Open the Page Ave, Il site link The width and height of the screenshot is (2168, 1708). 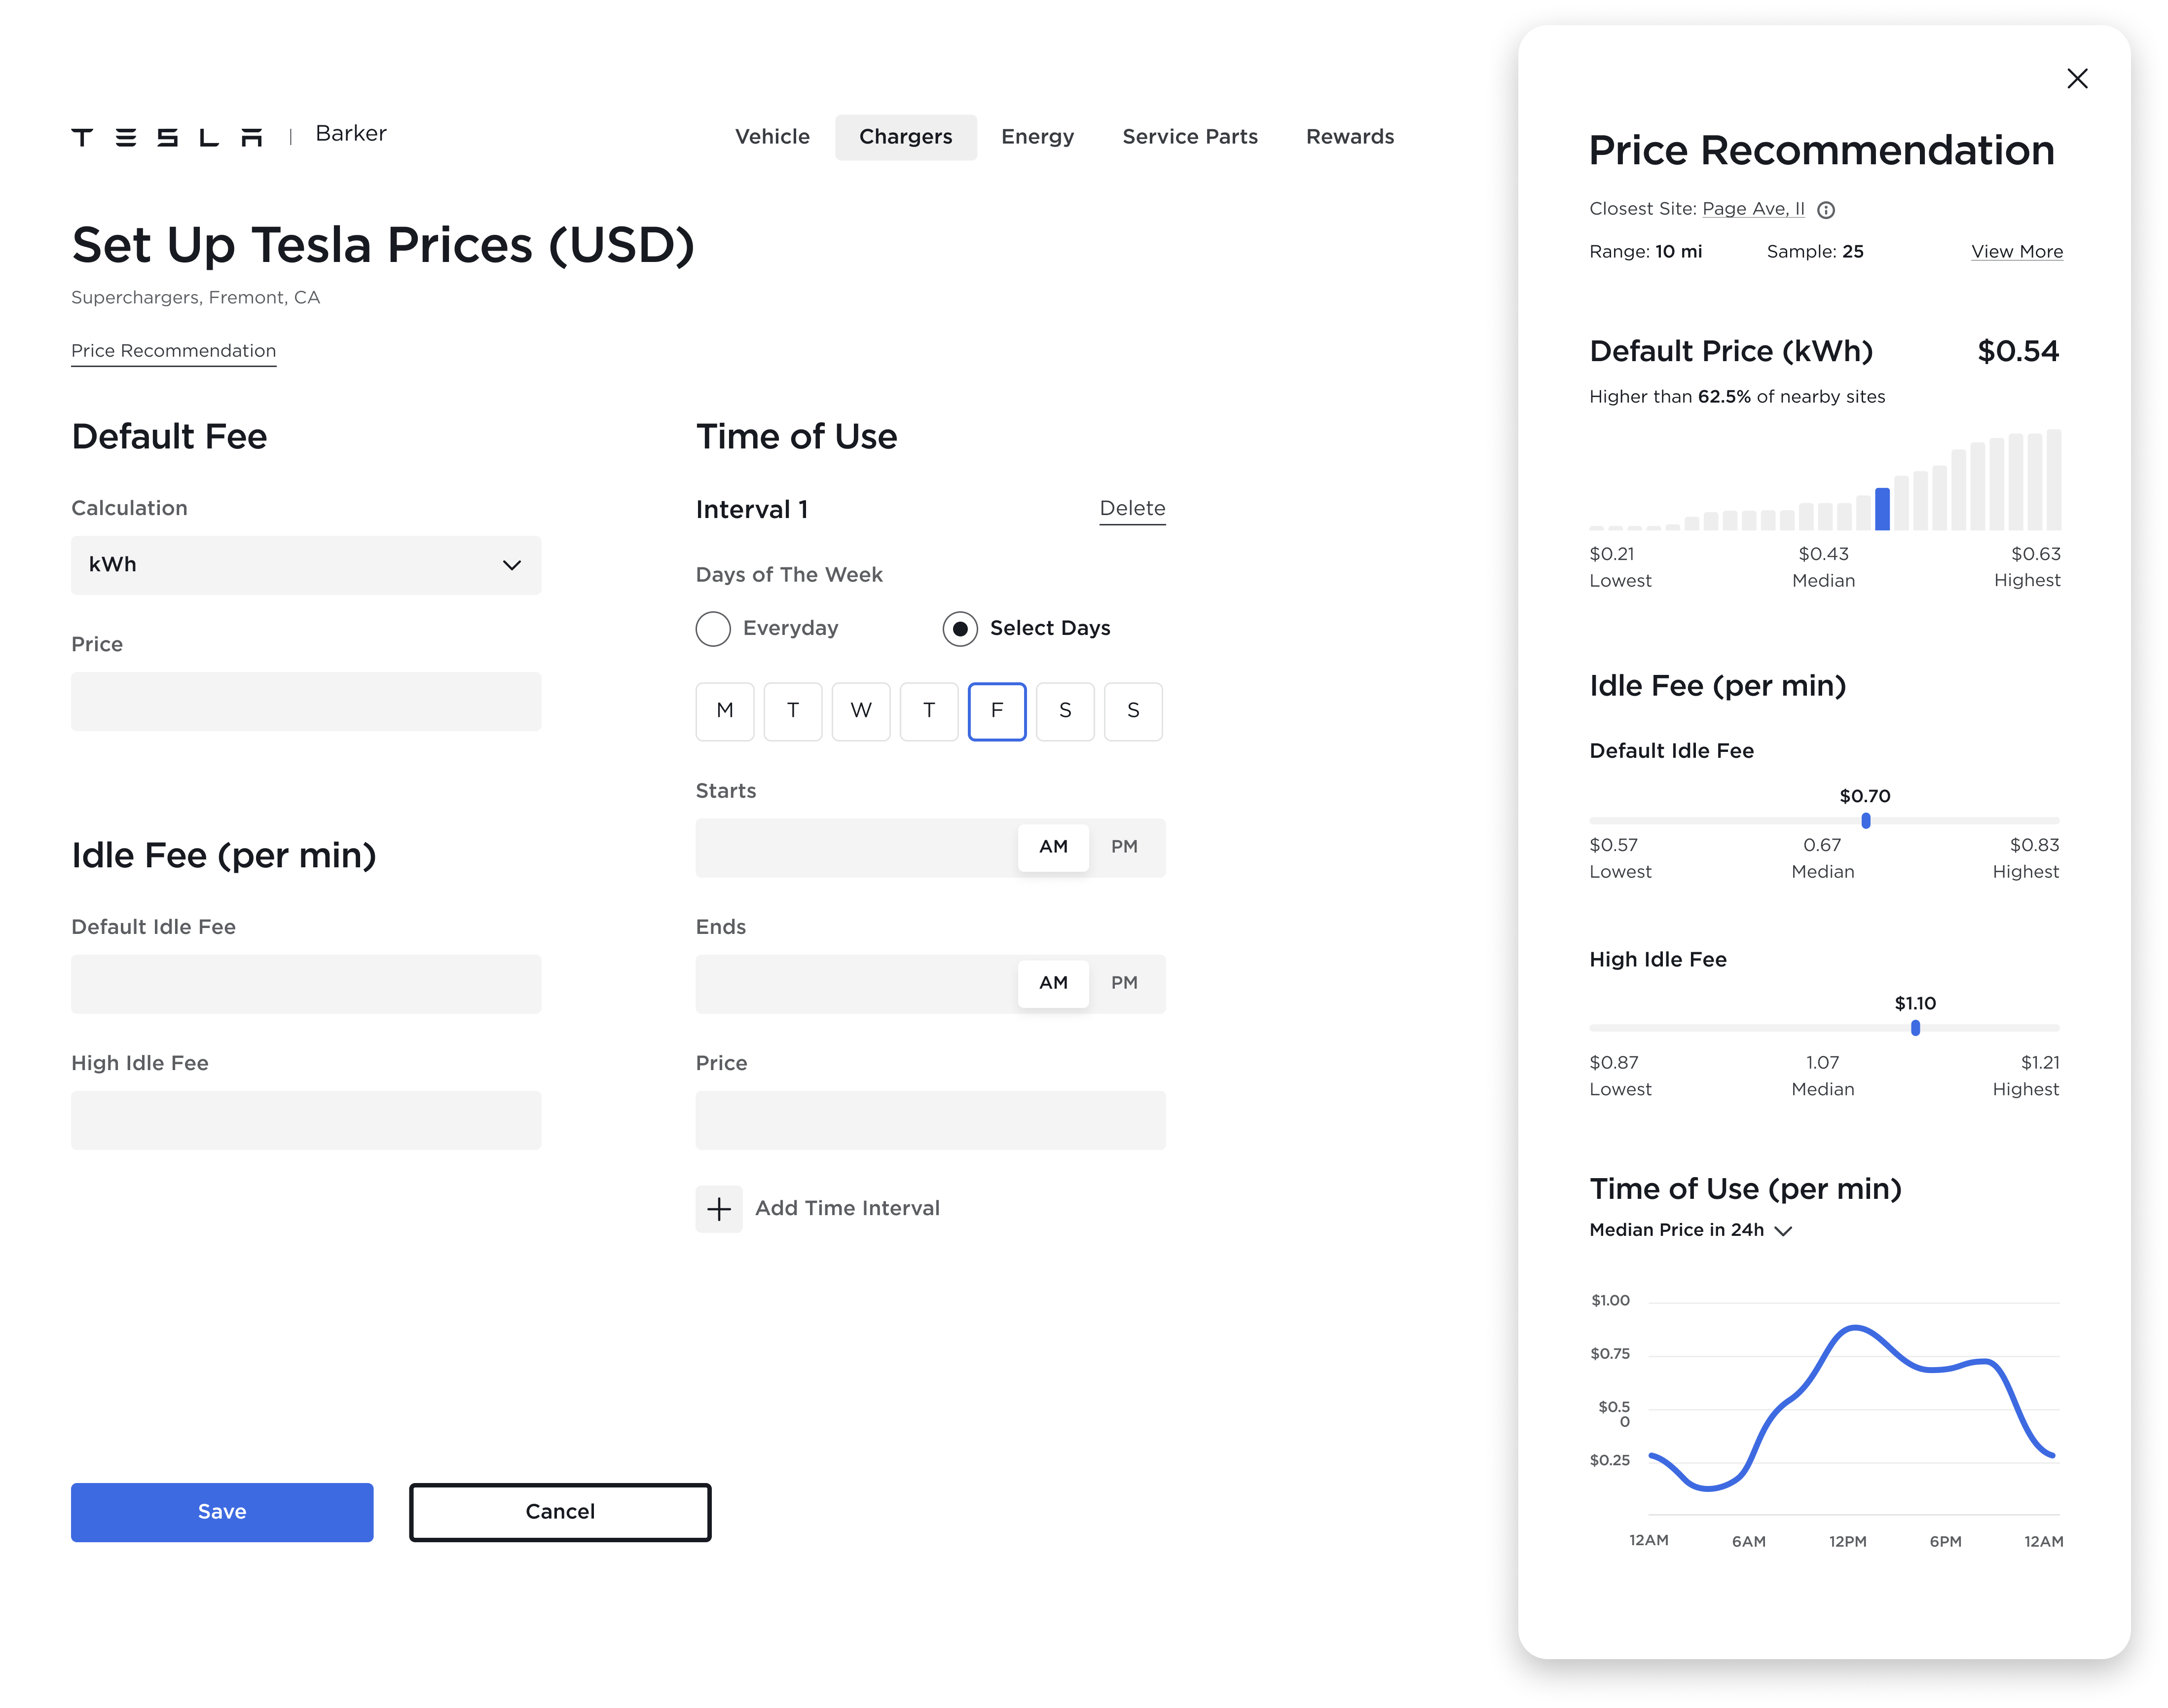point(1753,209)
